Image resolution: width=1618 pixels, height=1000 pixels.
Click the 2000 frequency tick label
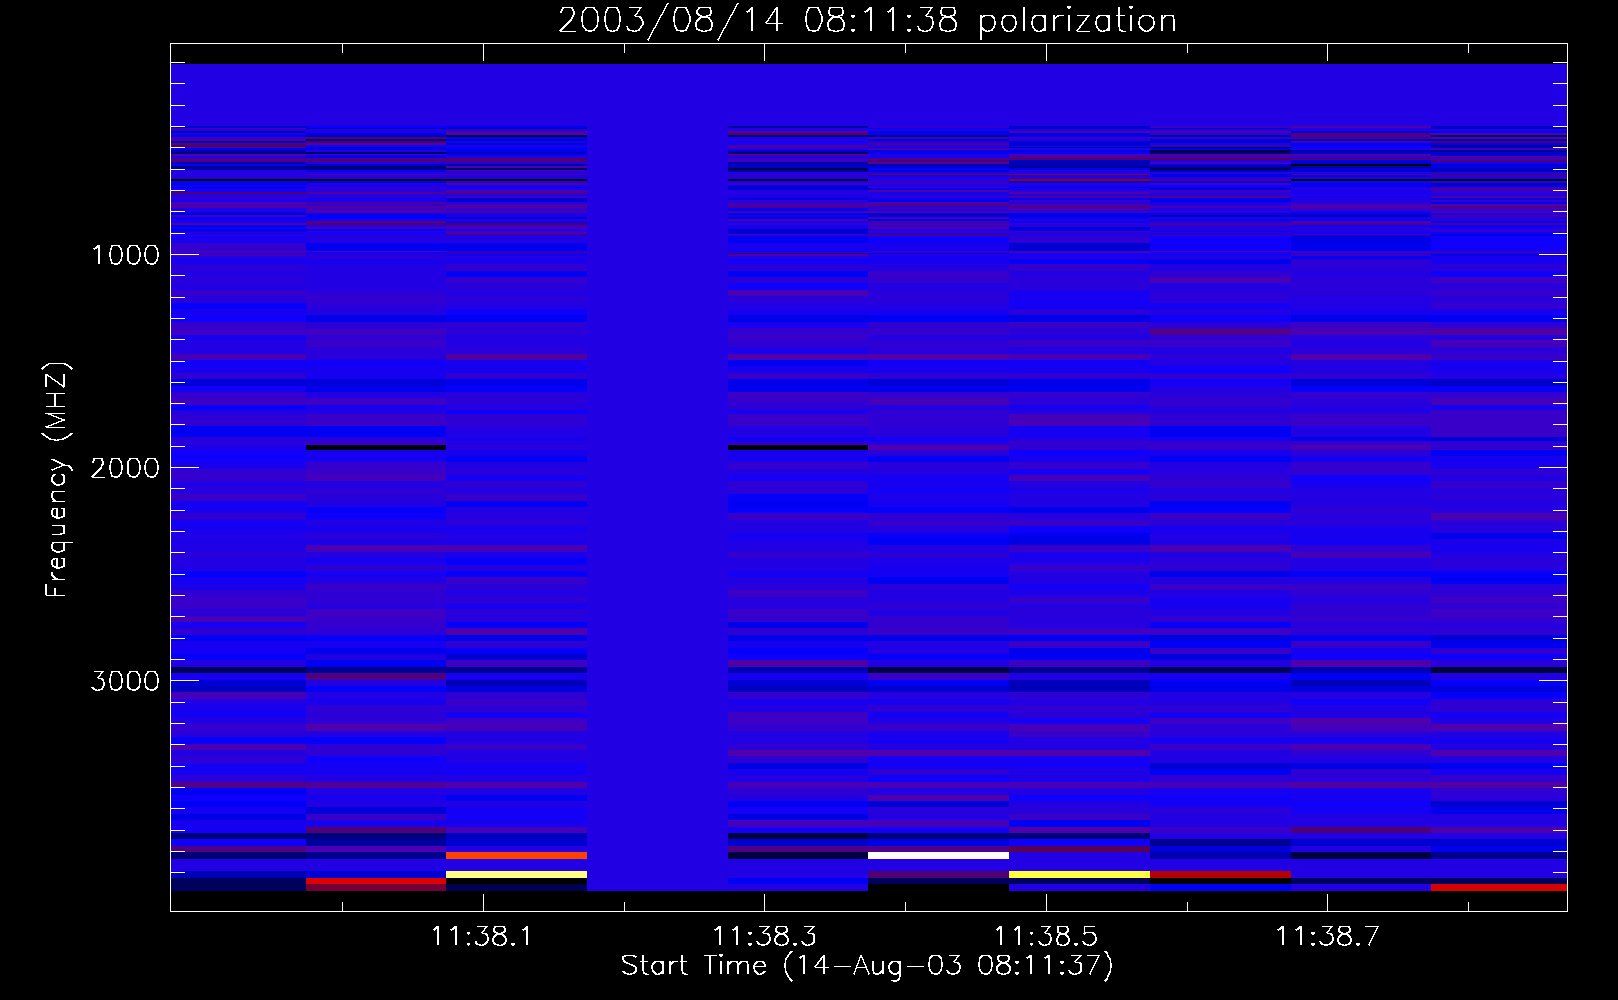coord(125,468)
